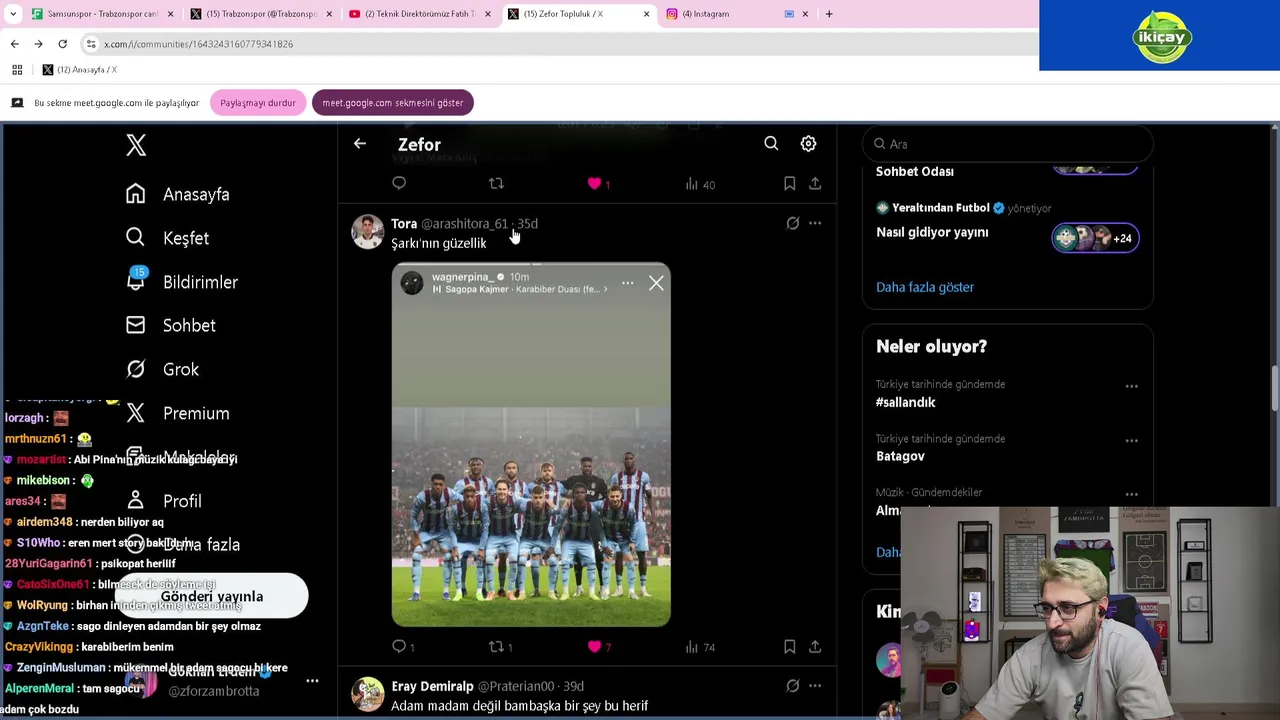Open the X logo home icon
1280x720 pixels.
(x=136, y=145)
